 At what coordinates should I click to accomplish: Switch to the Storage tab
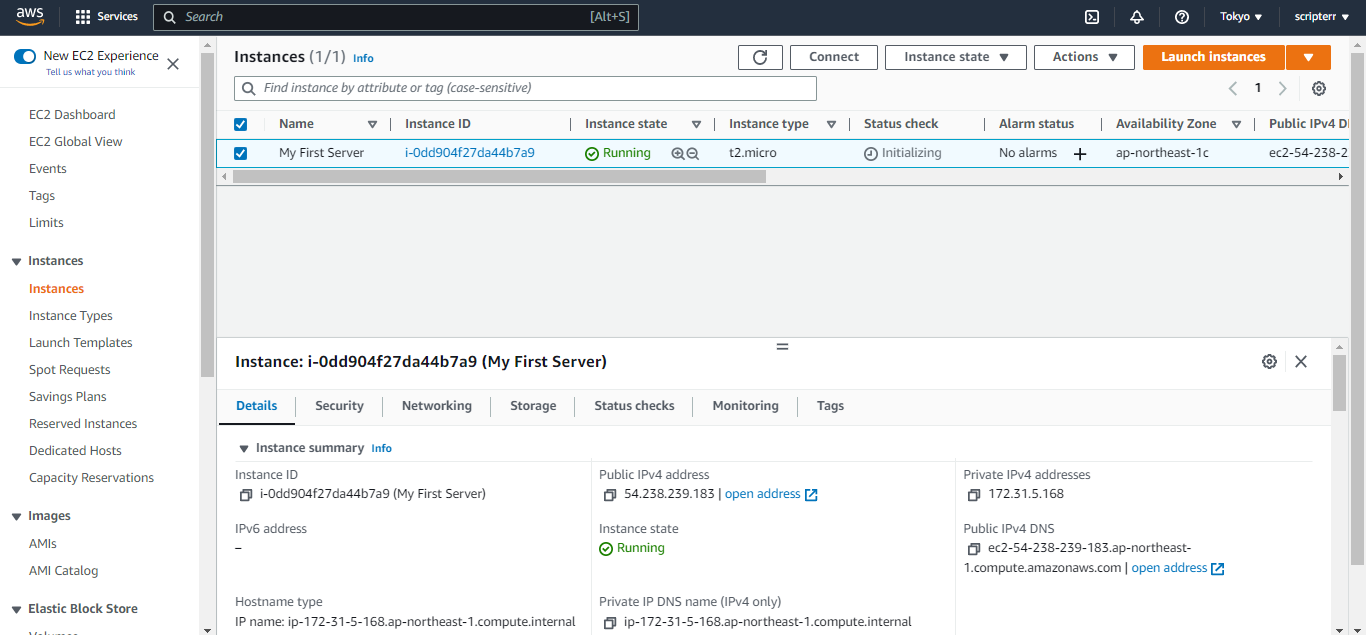click(x=533, y=406)
